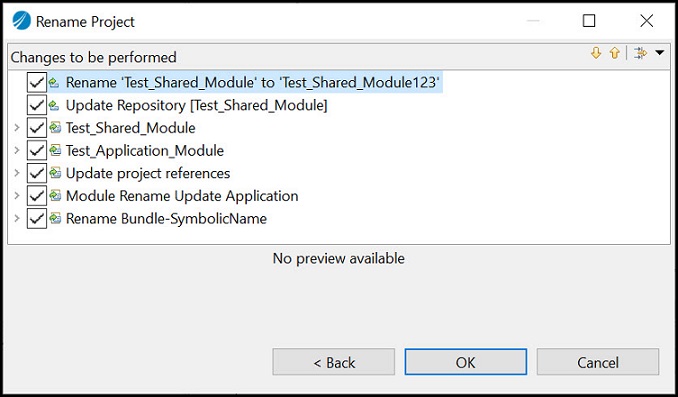This screenshot has width=678, height=397.
Task: Toggle the Update Repository checkbox
Action: 37,105
